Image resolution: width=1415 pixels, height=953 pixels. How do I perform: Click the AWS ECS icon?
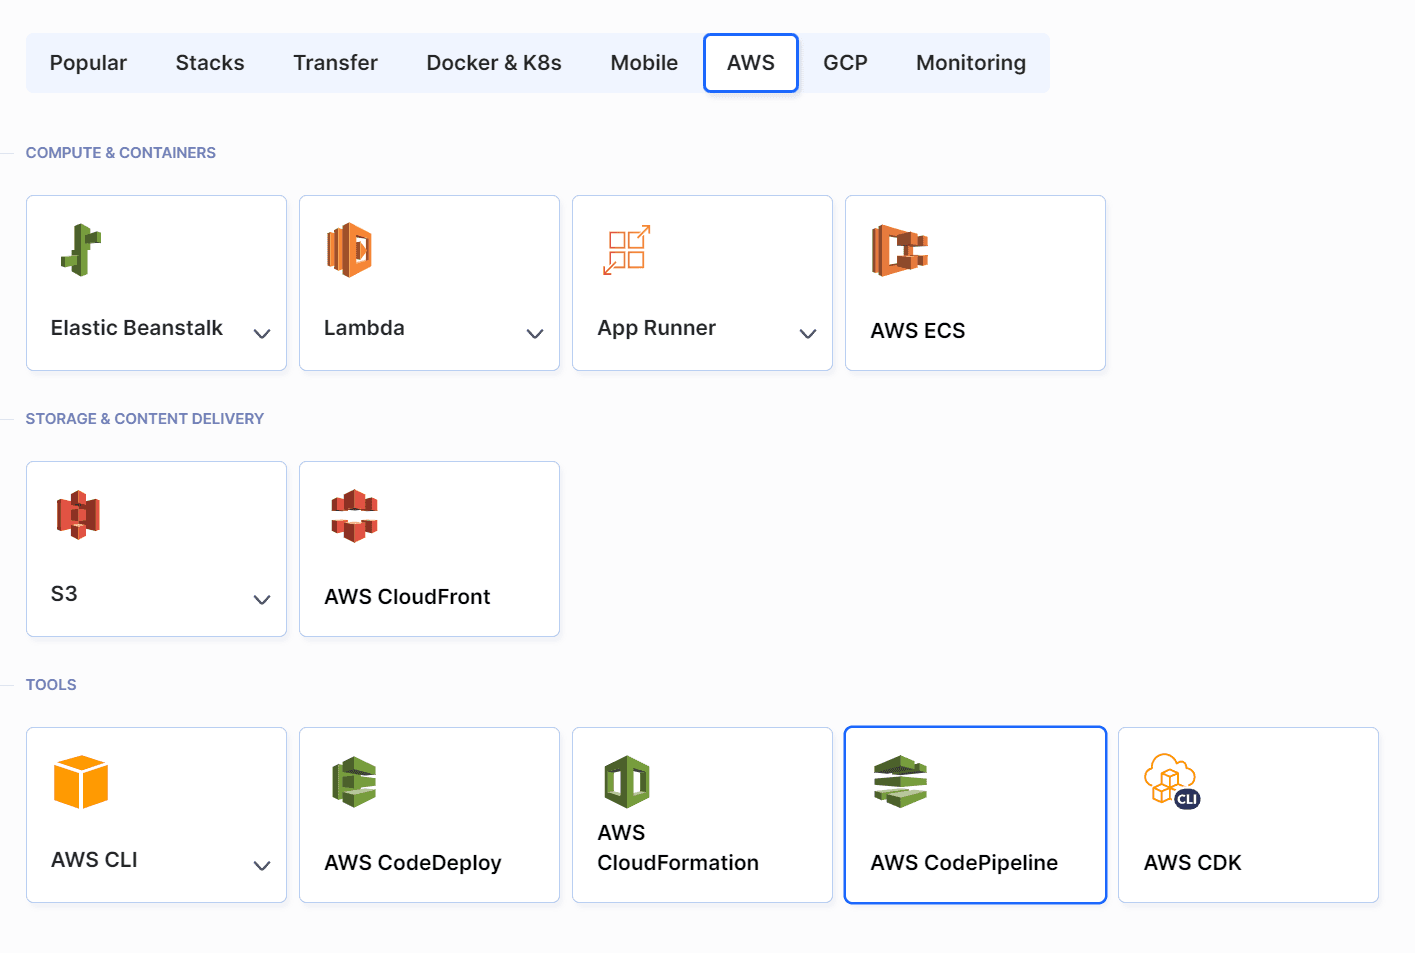tap(899, 251)
